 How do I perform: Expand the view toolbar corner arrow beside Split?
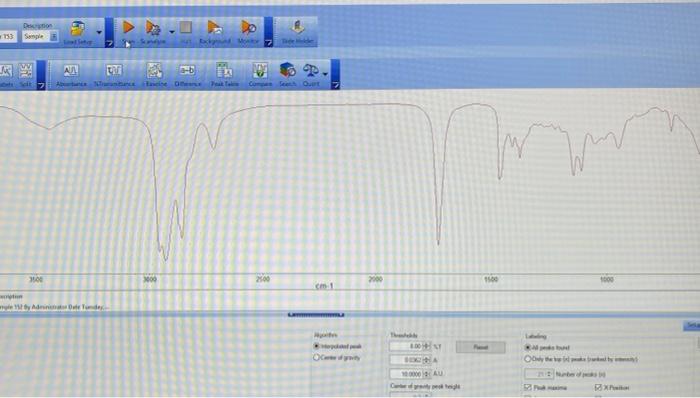[x=41, y=85]
